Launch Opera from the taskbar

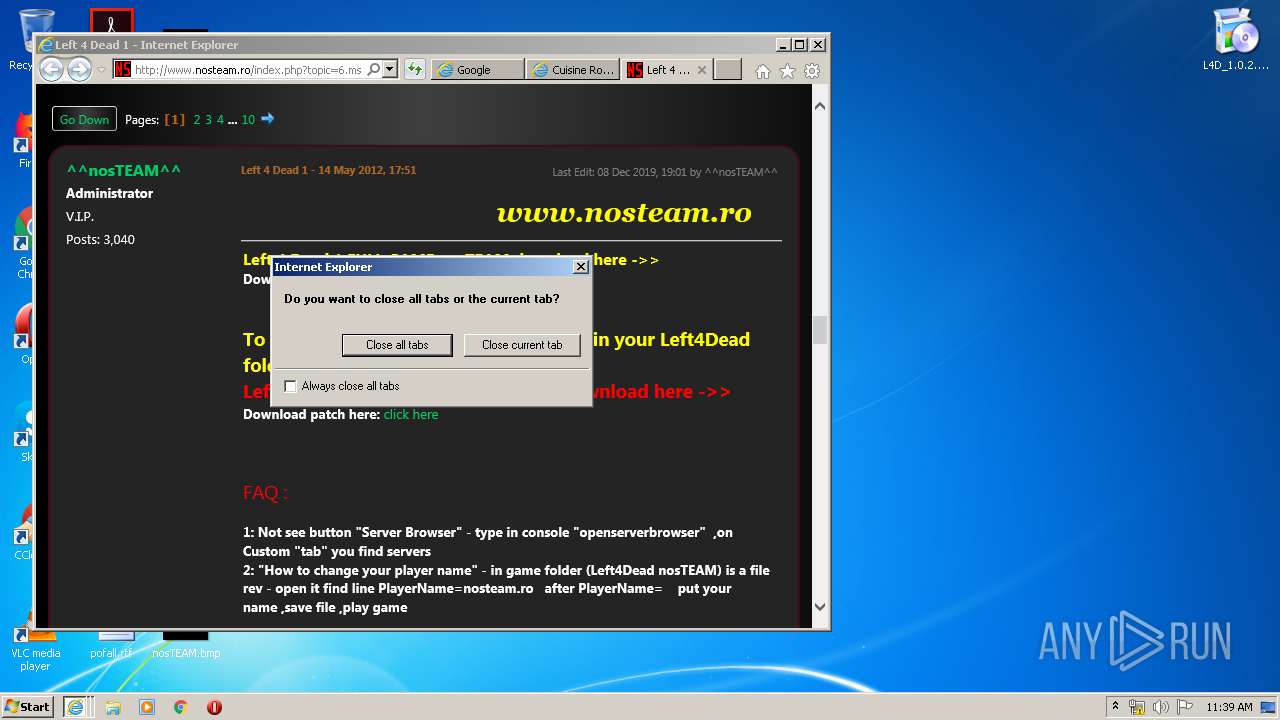[x=214, y=707]
